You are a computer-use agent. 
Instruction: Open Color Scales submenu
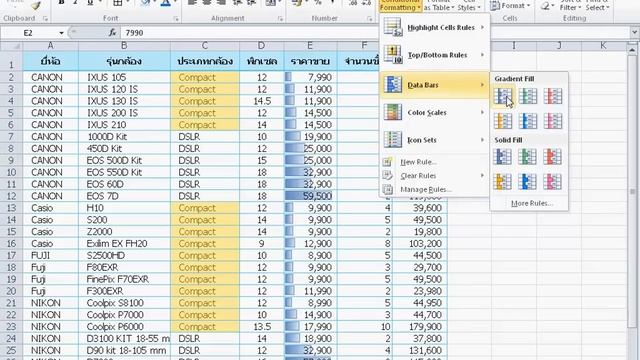434,112
